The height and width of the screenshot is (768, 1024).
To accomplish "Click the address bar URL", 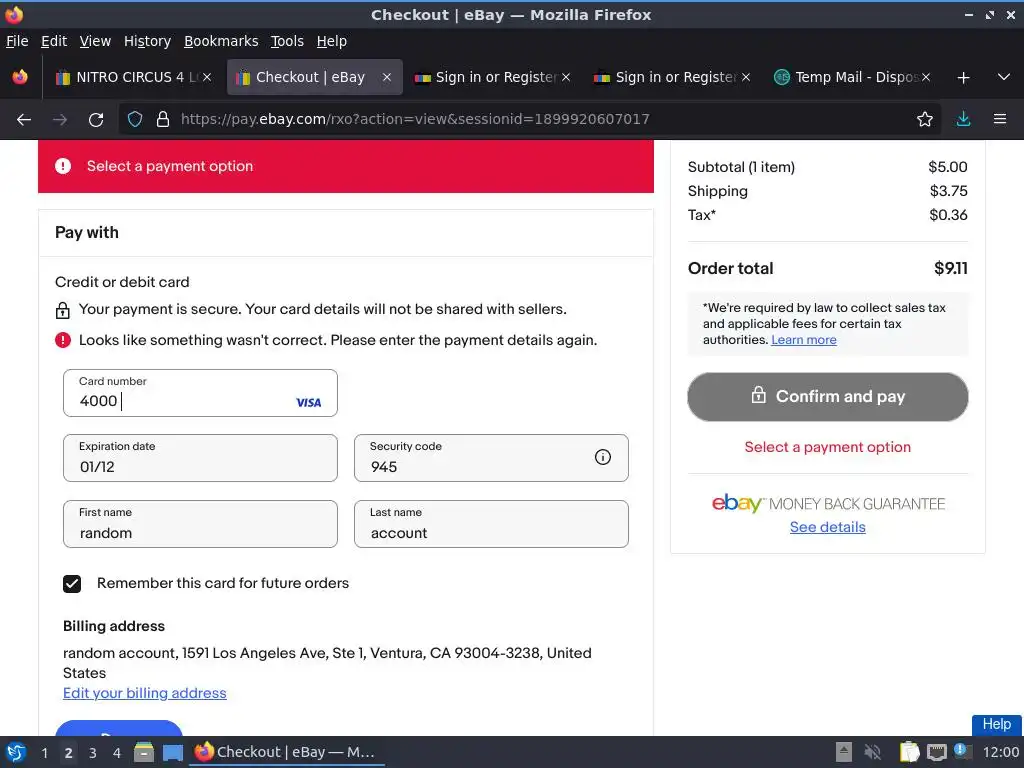I will (x=415, y=120).
